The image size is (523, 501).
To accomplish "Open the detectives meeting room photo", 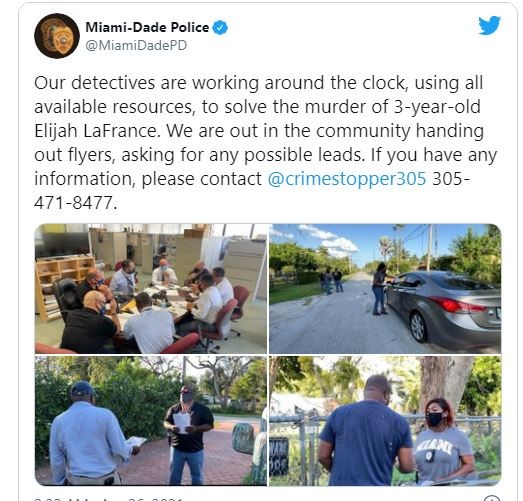I will click(151, 289).
